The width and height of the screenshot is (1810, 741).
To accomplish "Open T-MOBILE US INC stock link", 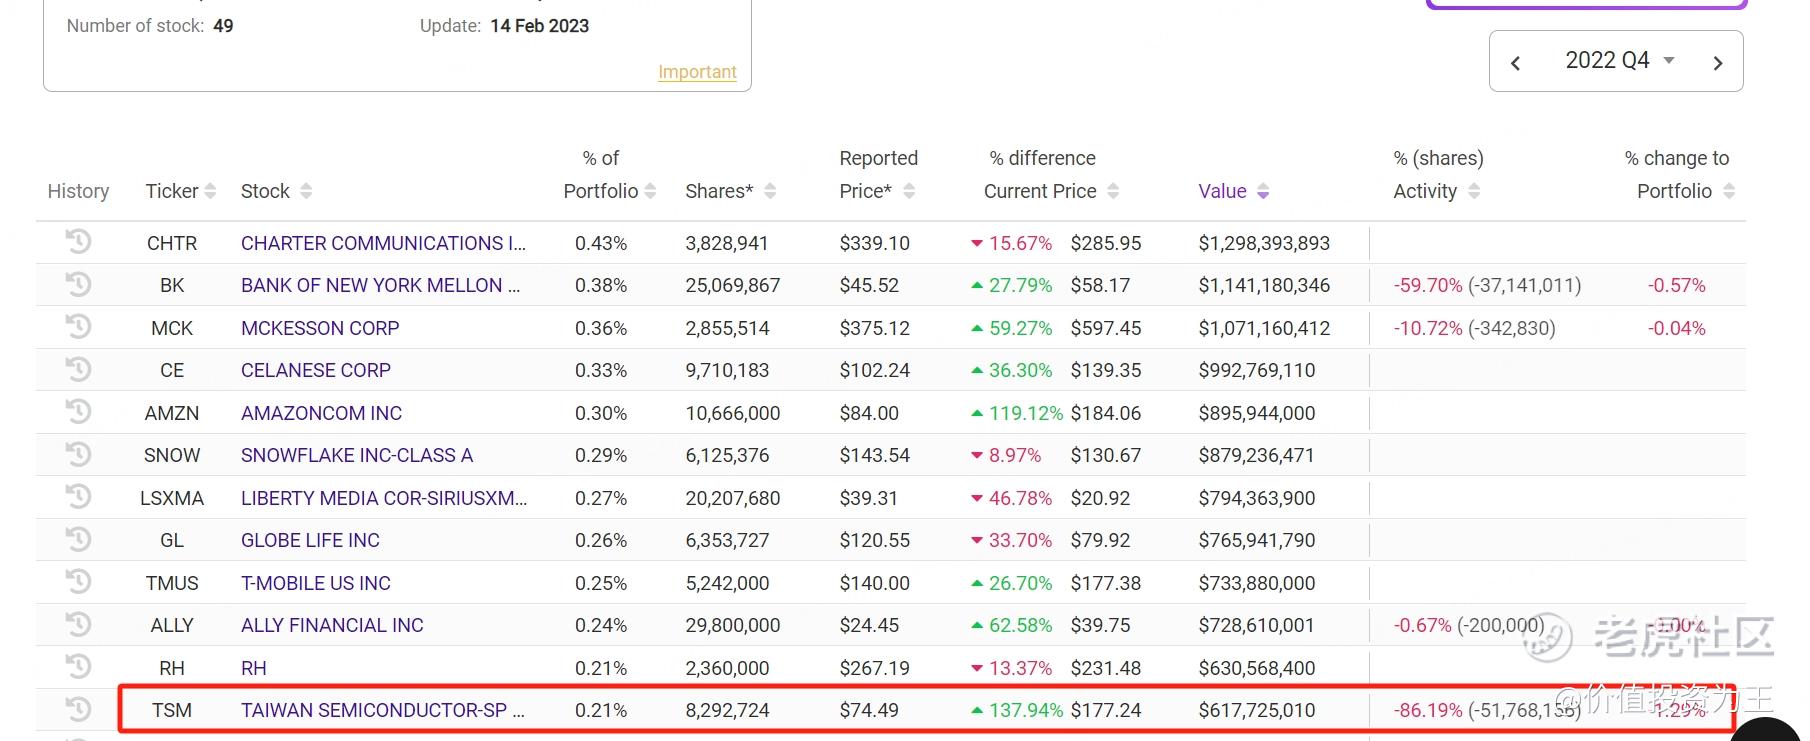I will 316,583.
